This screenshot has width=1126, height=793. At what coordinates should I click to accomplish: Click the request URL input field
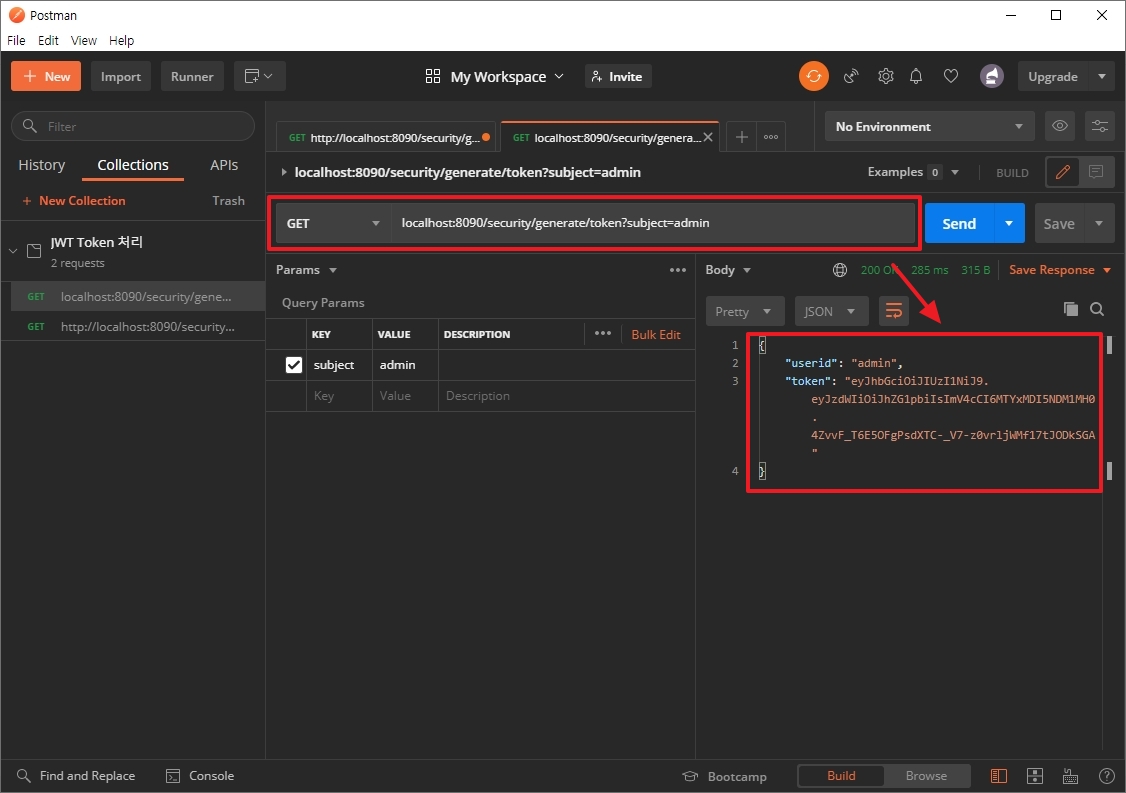click(652, 223)
